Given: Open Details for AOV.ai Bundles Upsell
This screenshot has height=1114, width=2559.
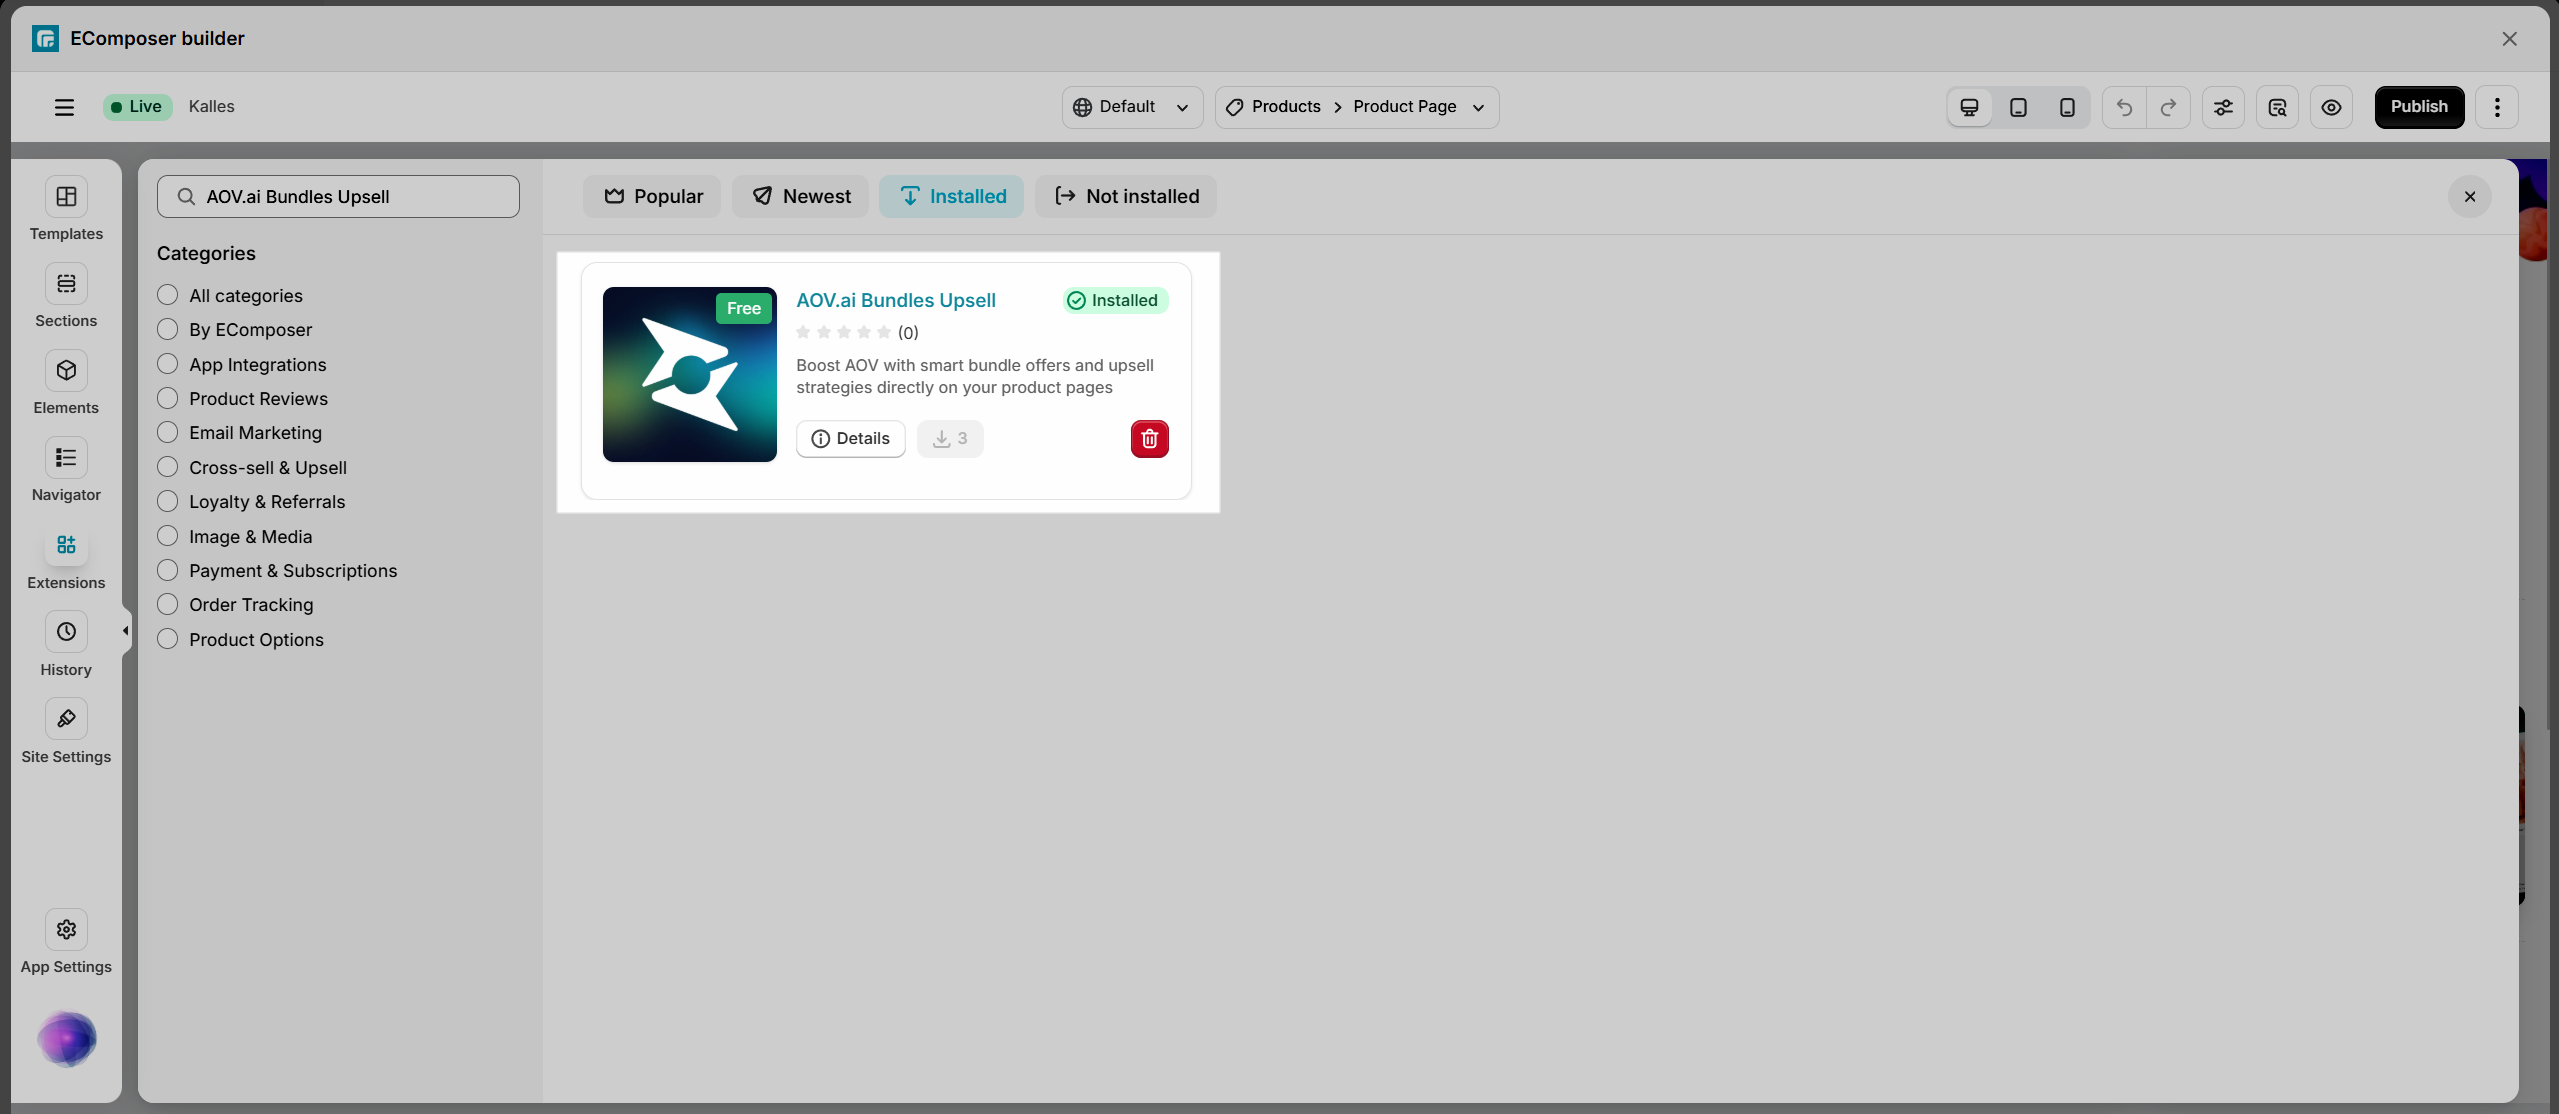Looking at the screenshot, I should click(x=850, y=439).
